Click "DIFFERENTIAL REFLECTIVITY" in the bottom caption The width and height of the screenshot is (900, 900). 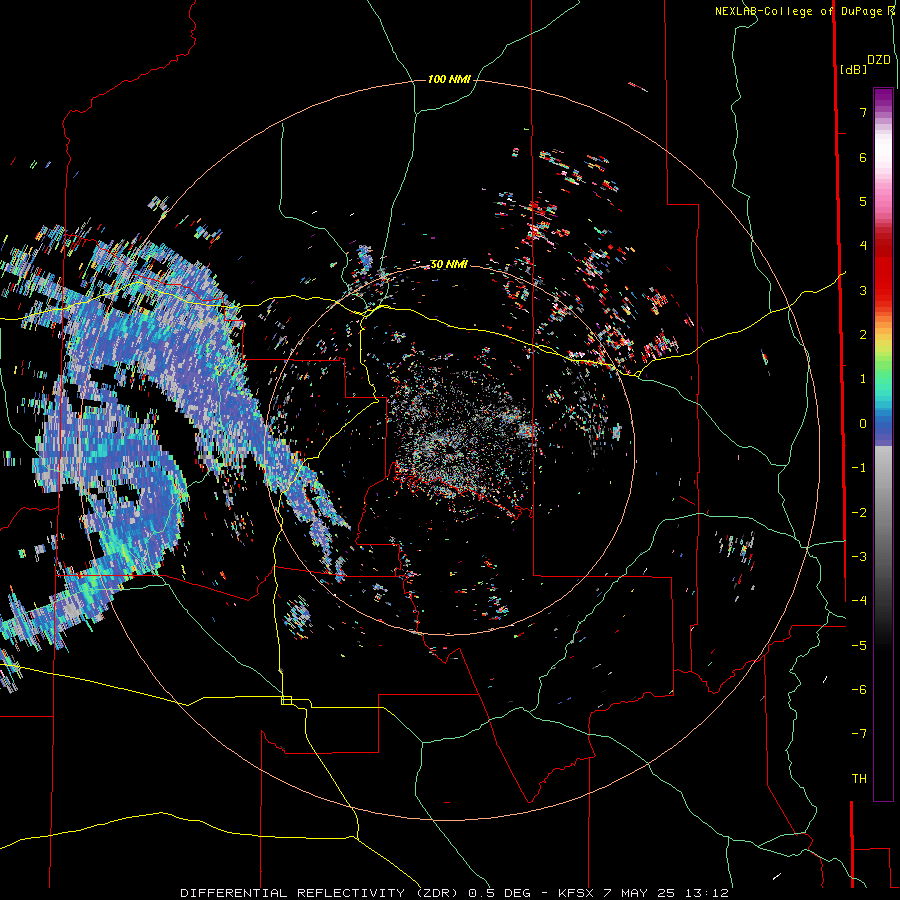291,893
